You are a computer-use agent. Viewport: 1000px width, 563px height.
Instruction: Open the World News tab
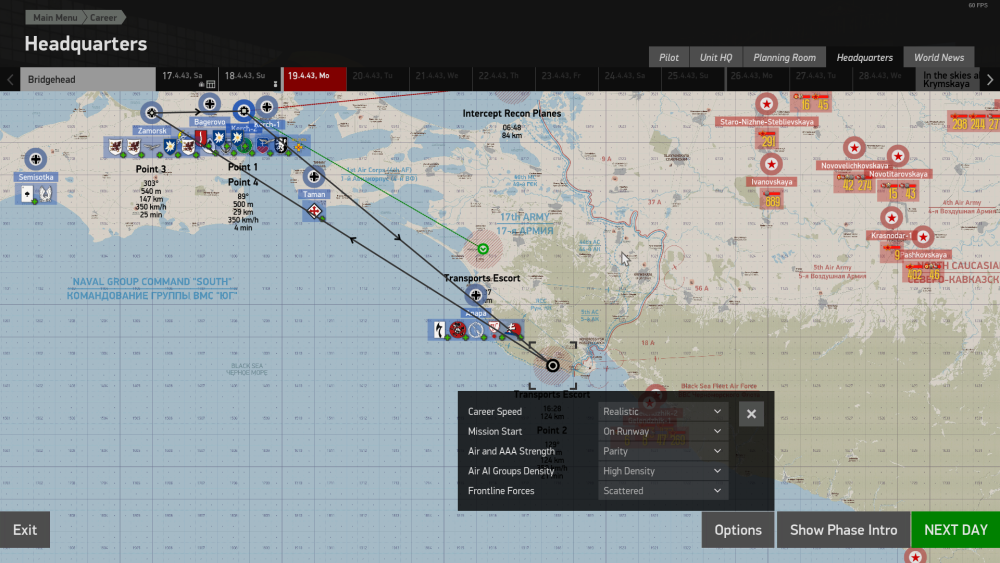(938, 57)
